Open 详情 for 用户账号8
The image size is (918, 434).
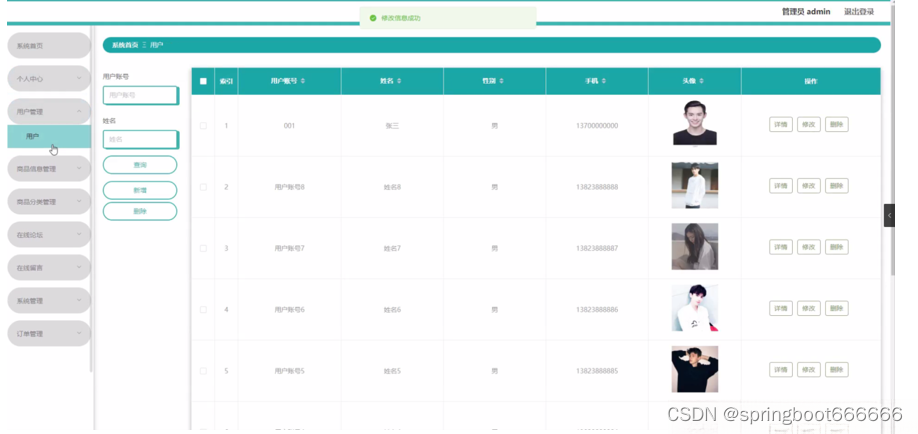(780, 186)
